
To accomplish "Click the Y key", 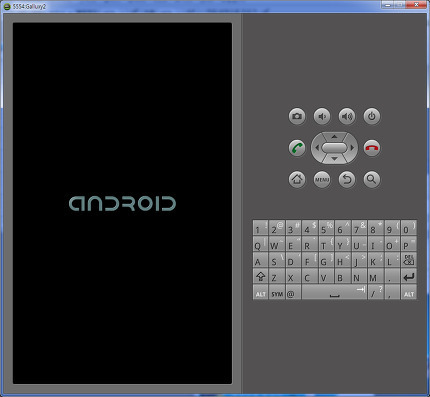I will click(343, 244).
